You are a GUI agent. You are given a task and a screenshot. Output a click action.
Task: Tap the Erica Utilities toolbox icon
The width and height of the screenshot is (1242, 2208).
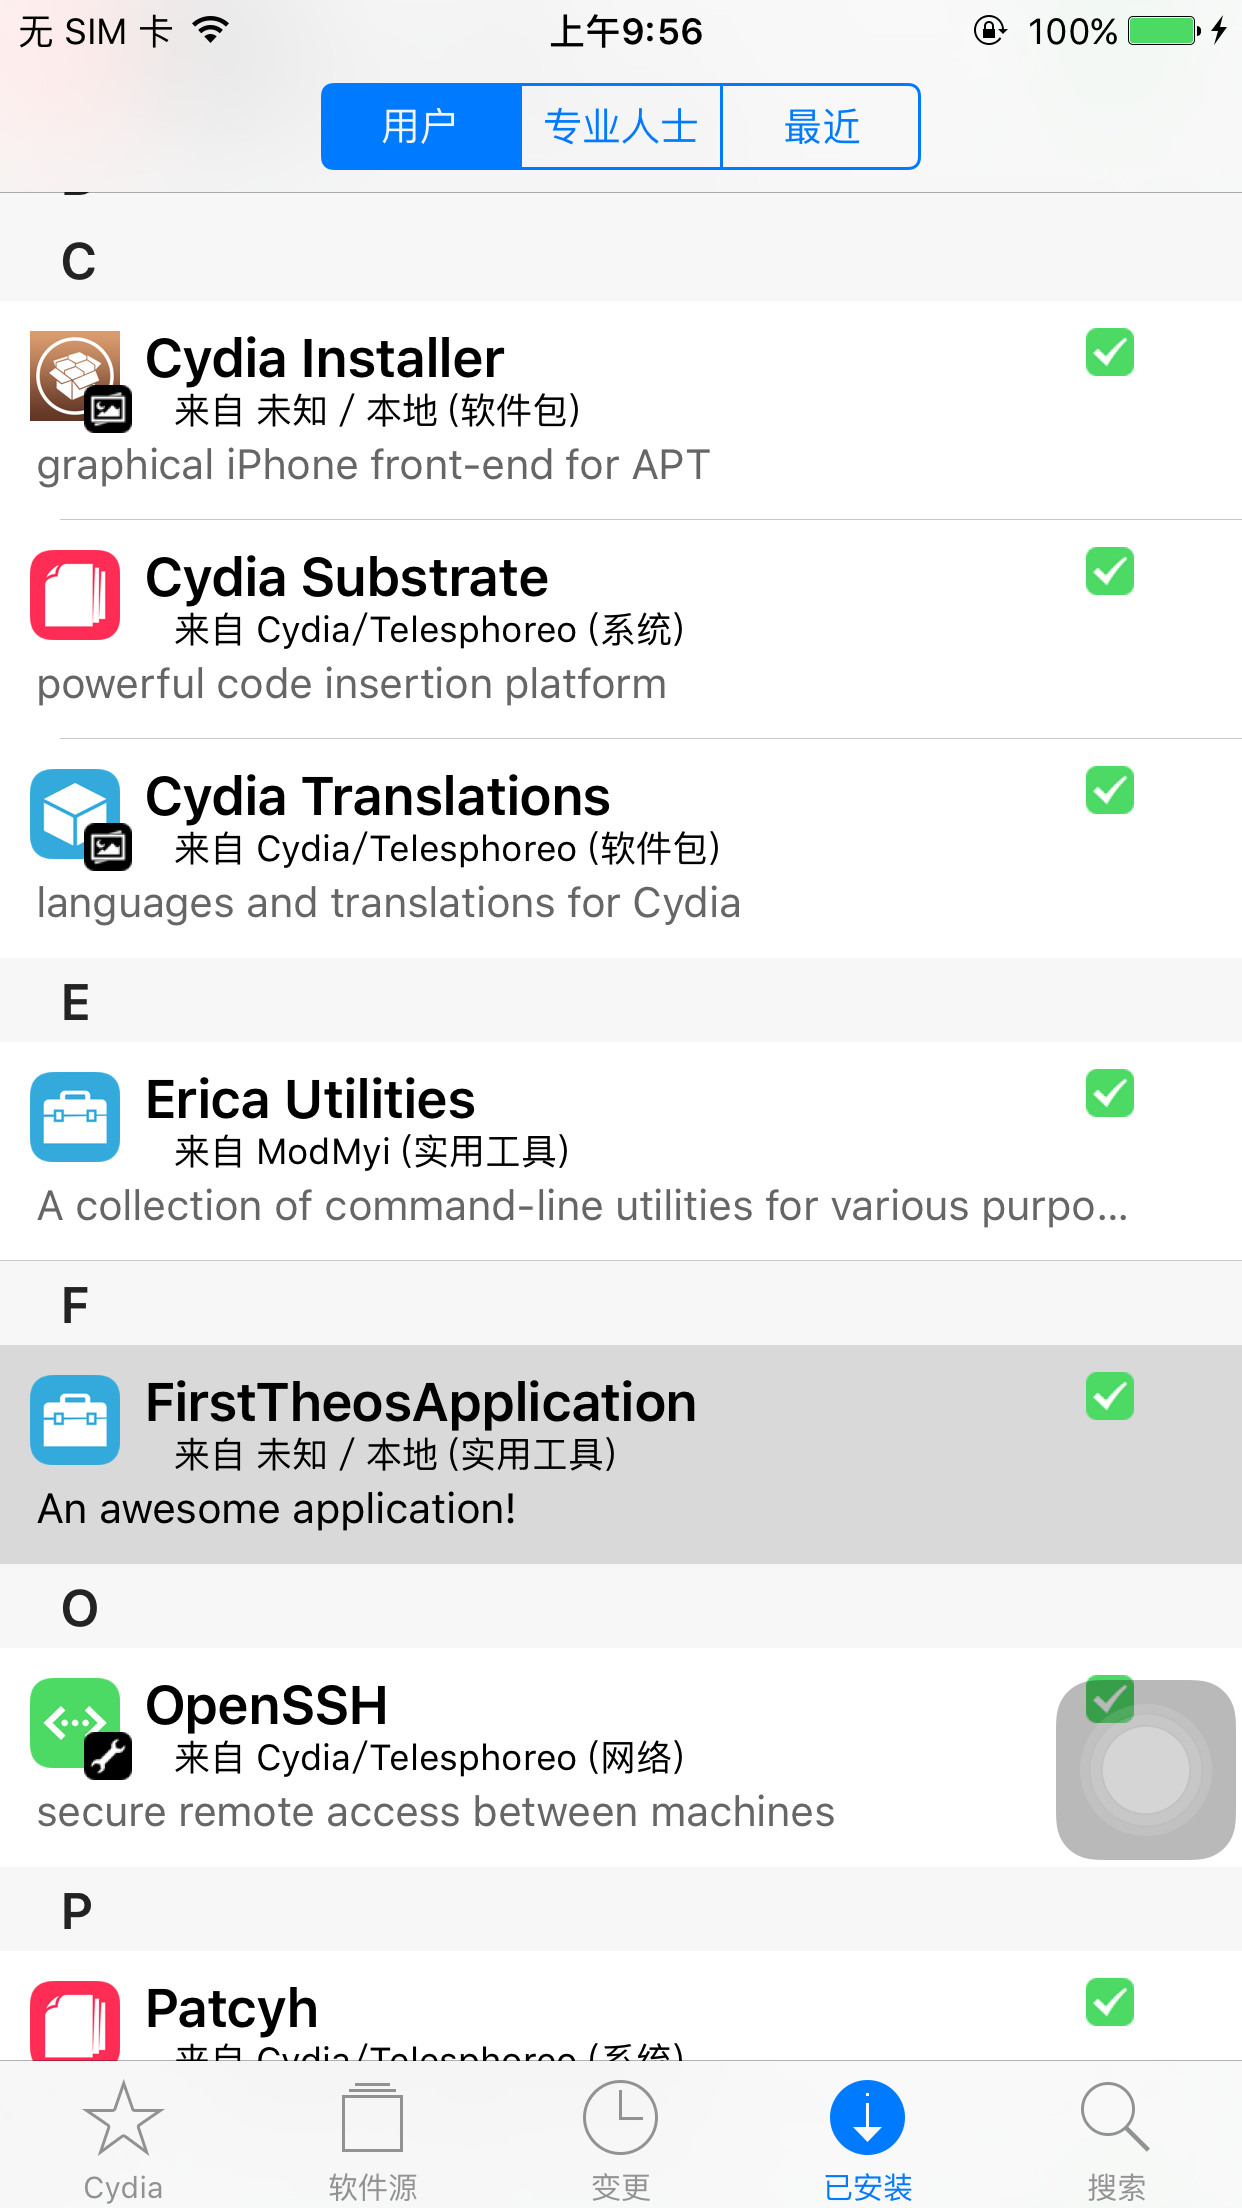coord(75,1117)
